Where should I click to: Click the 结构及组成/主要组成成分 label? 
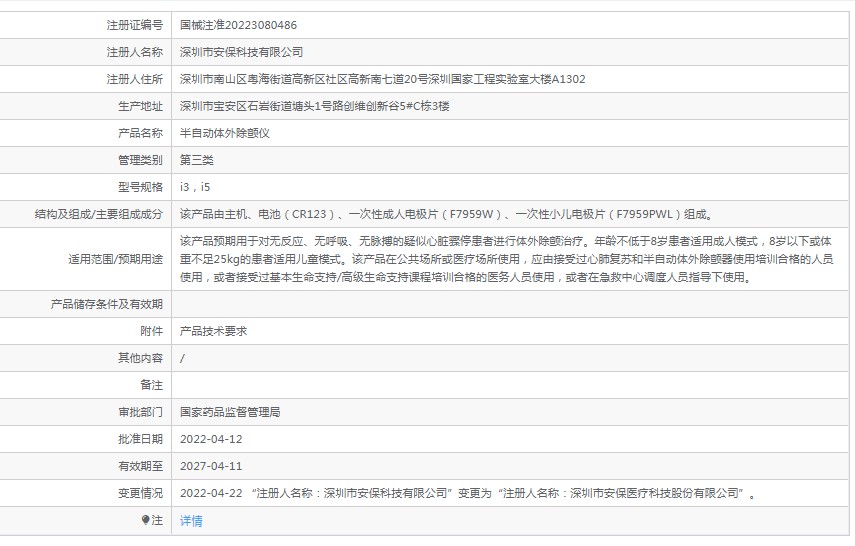tap(99, 214)
